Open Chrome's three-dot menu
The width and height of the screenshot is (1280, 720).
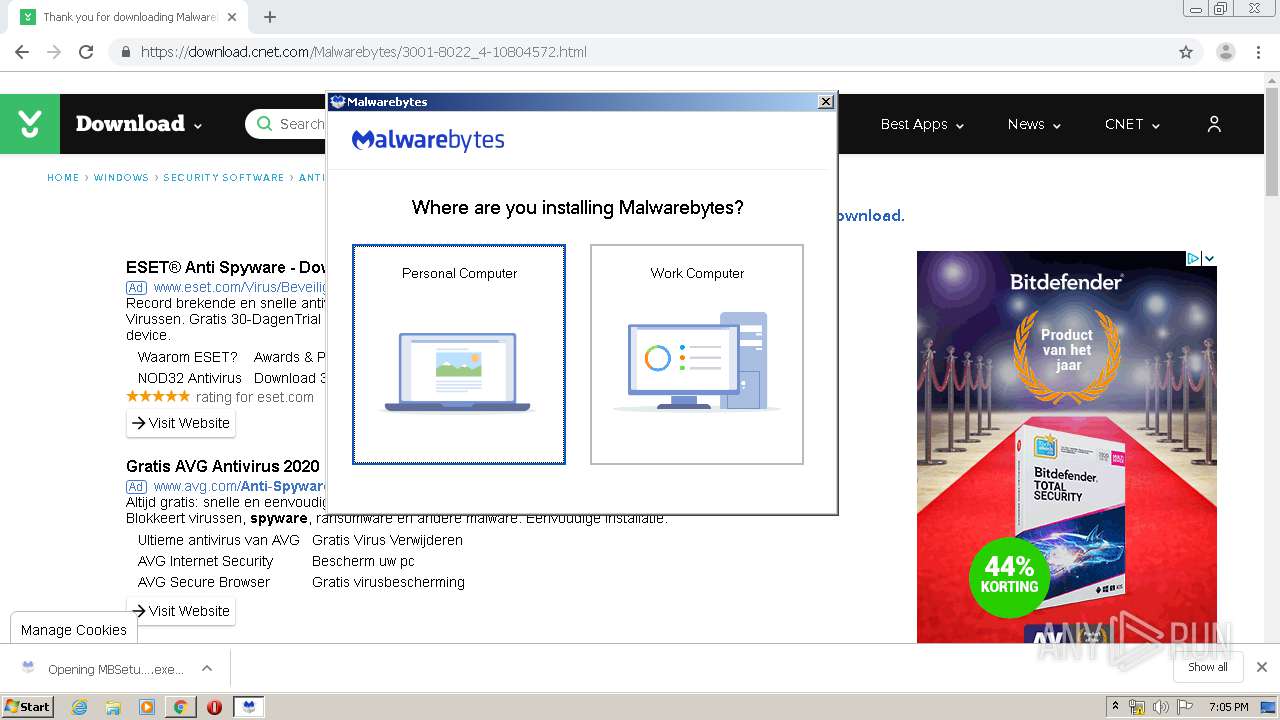point(1259,52)
